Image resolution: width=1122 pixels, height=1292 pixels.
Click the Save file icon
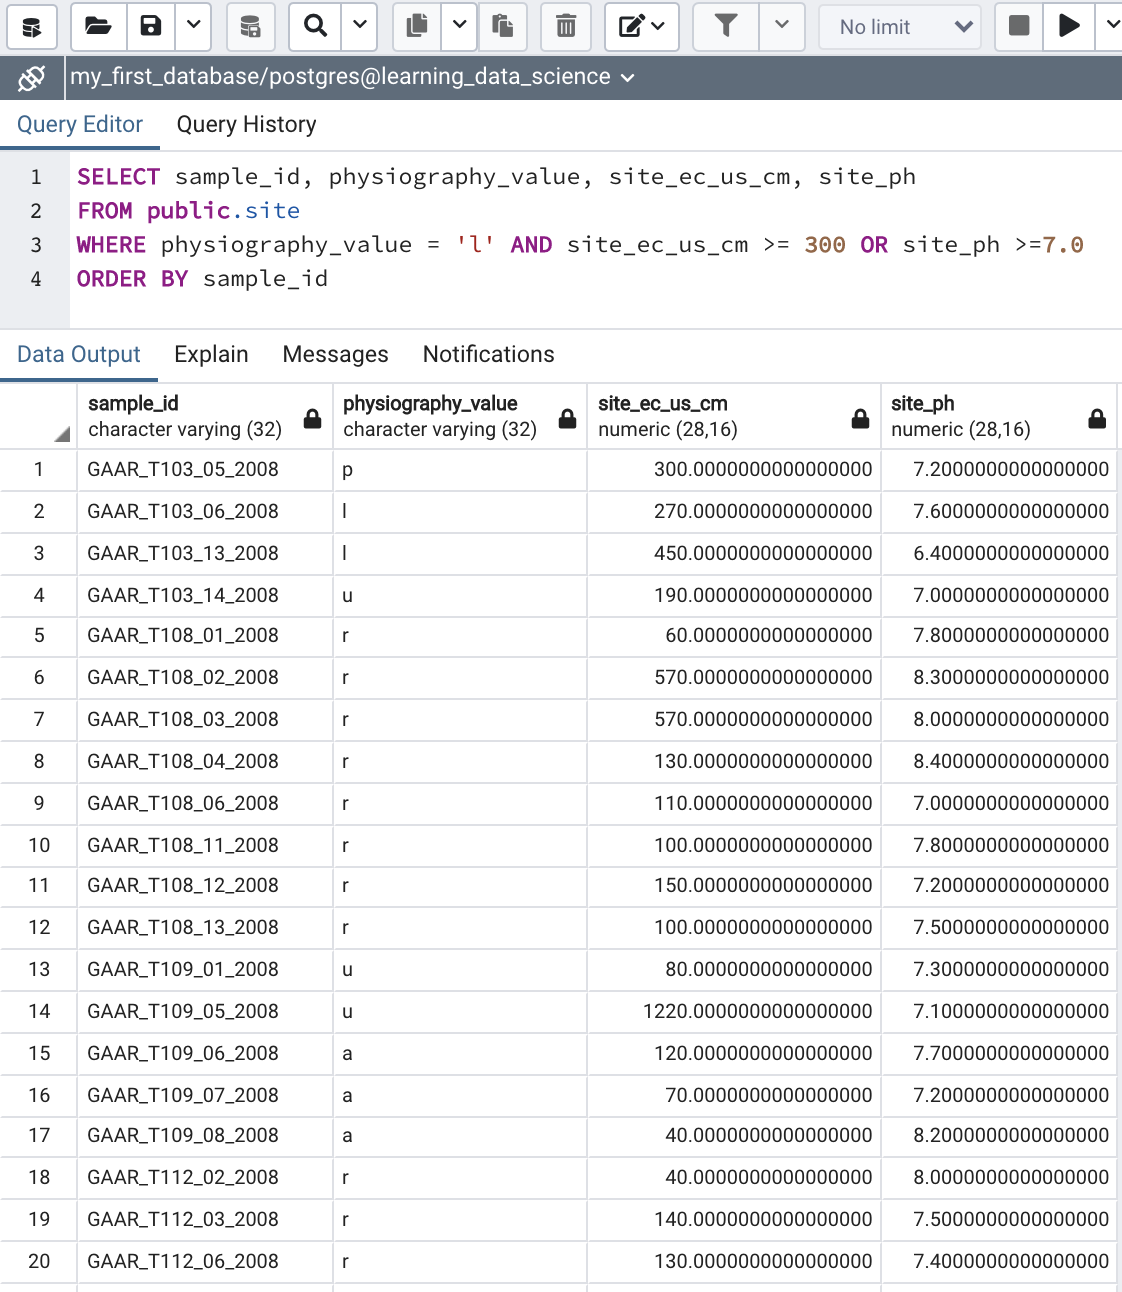(151, 26)
